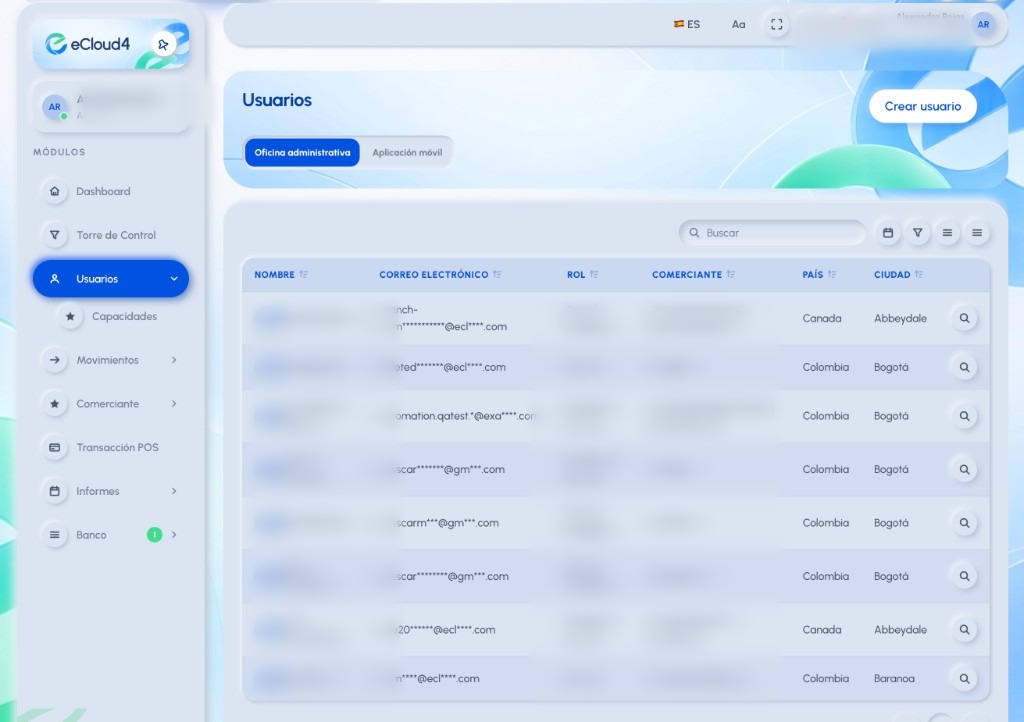Click the AR avatar in sidebar
This screenshot has width=1024, height=722.
[55, 107]
